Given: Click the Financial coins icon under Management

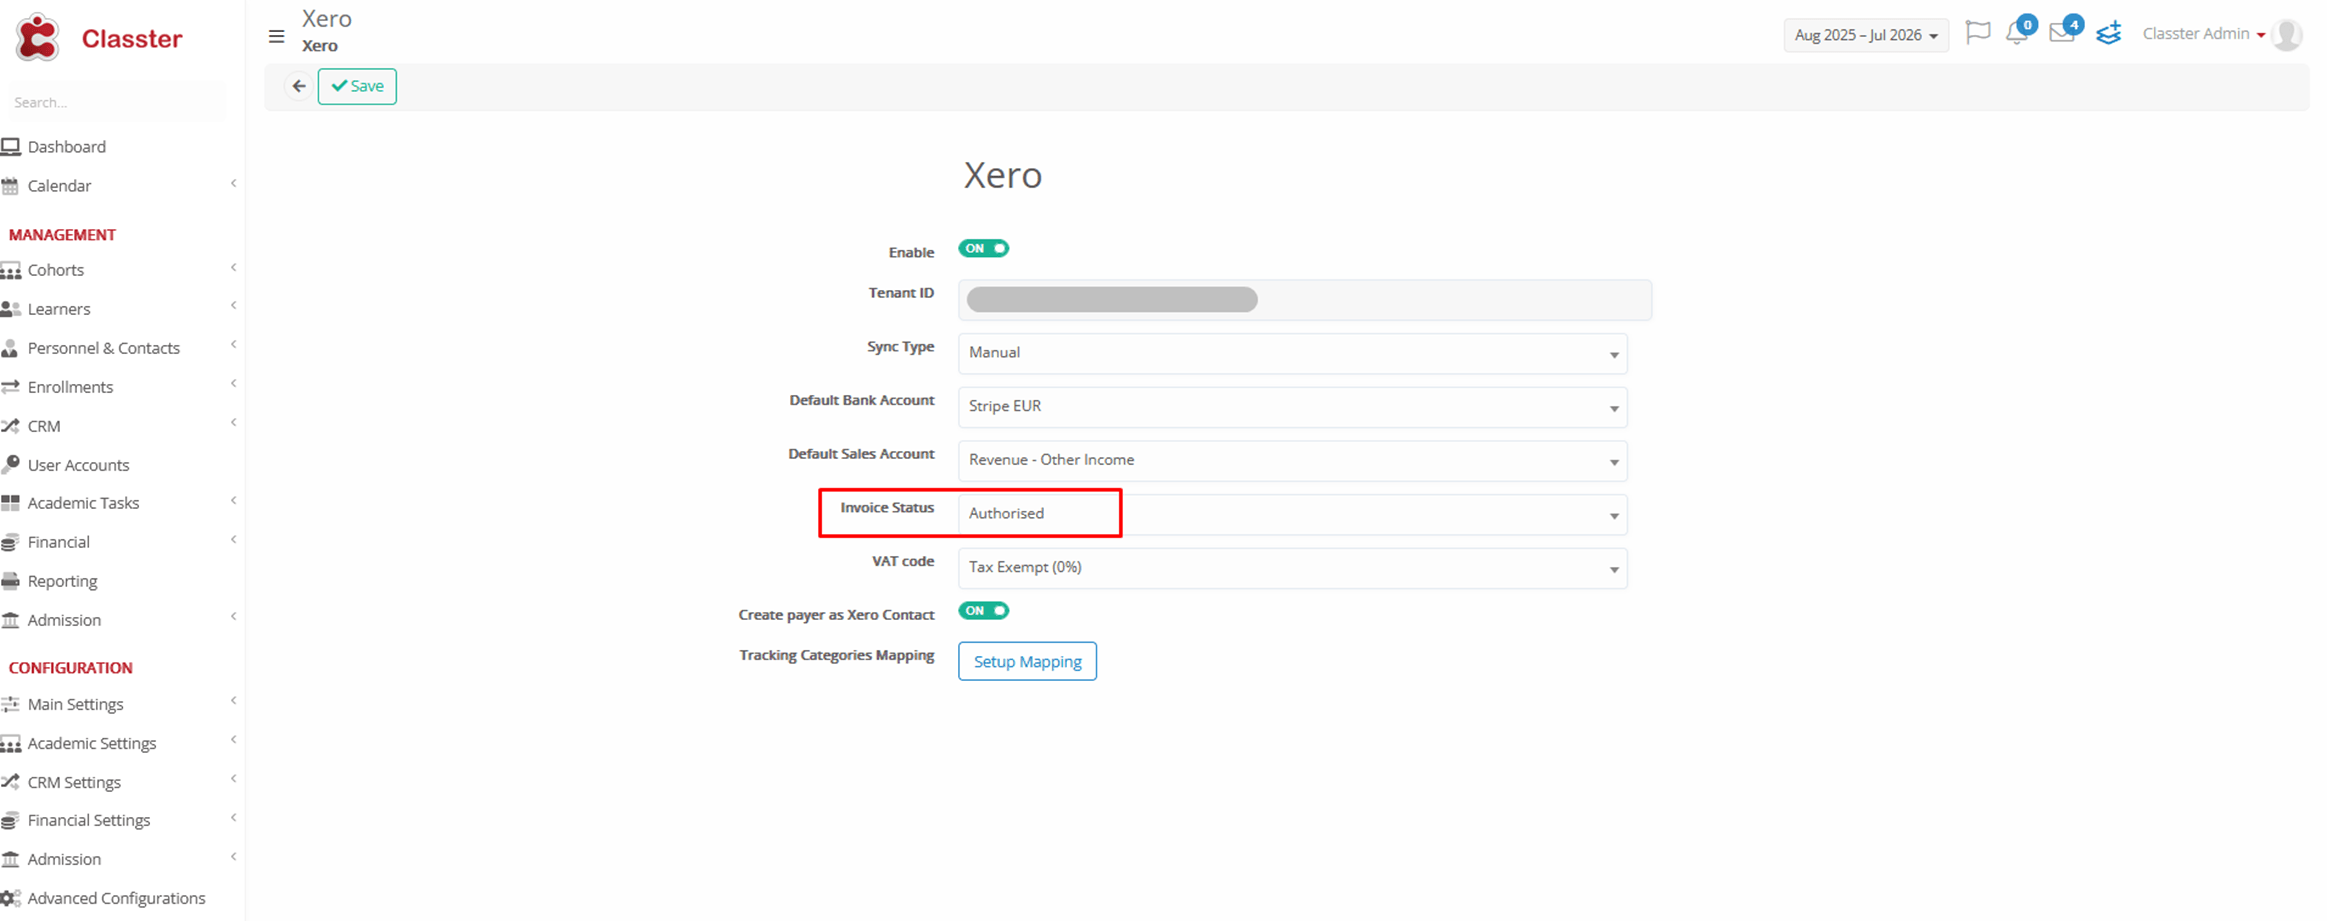Looking at the screenshot, I should click(10, 542).
